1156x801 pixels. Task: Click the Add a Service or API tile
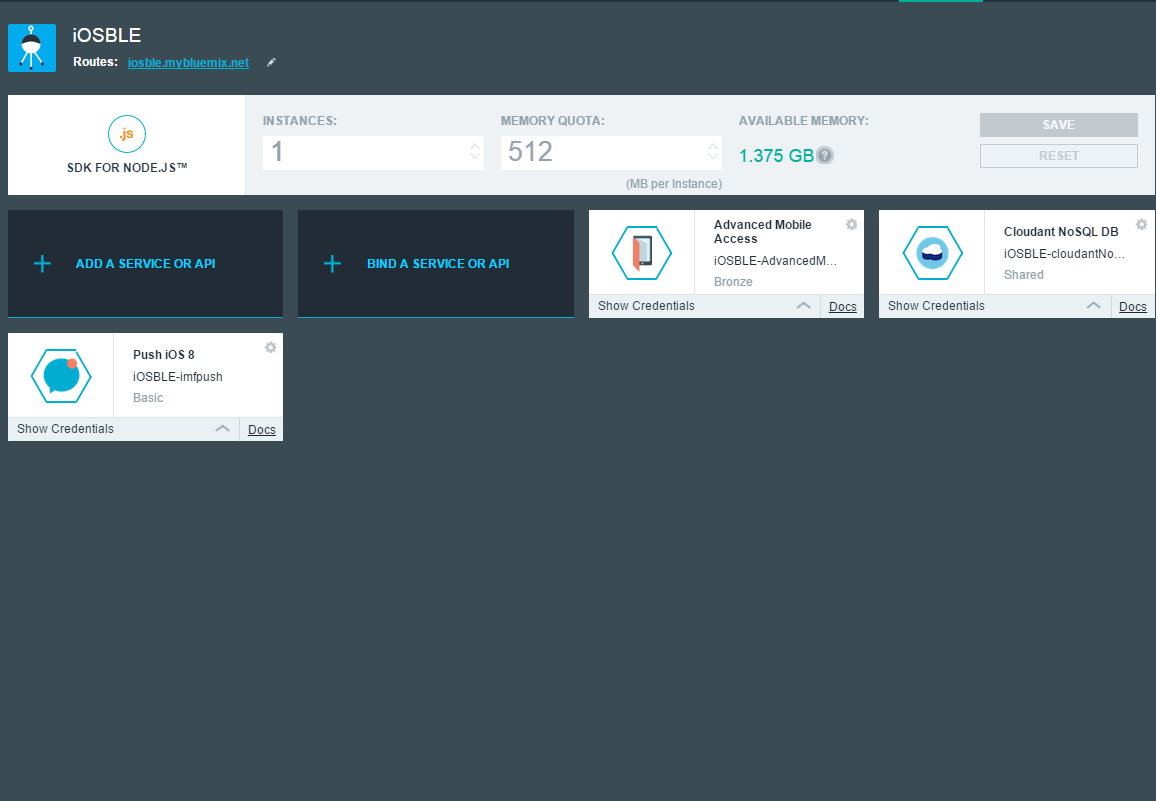[x=145, y=263]
